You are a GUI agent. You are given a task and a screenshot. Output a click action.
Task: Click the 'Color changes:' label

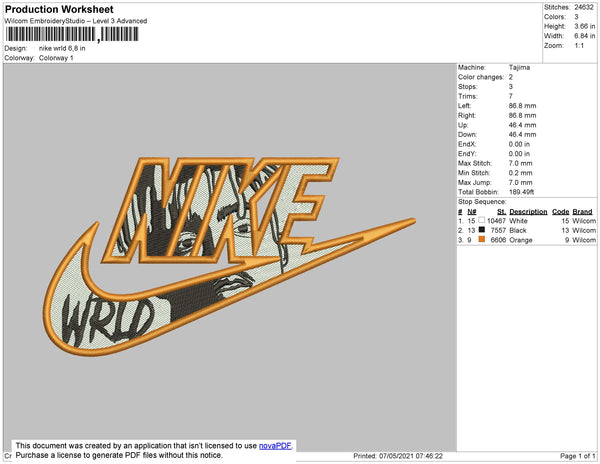pos(481,77)
